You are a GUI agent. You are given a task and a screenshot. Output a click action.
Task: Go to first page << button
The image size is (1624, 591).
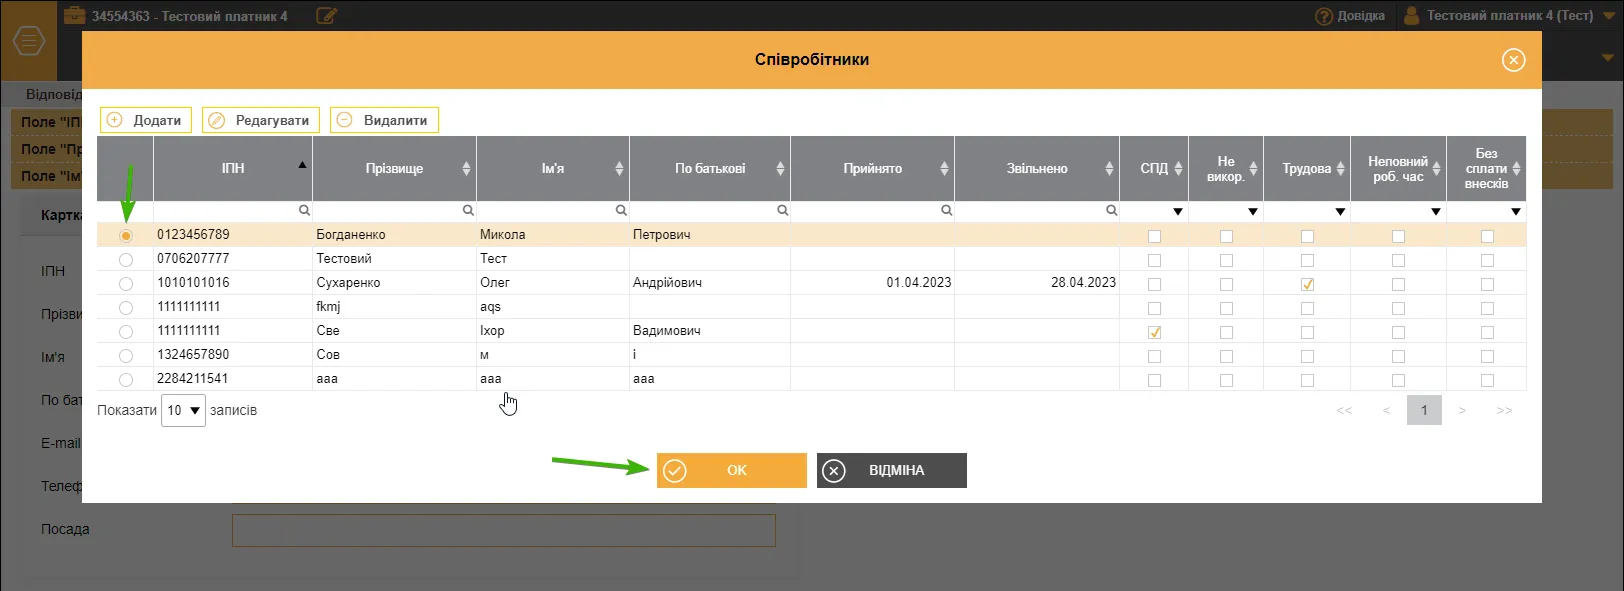point(1344,410)
